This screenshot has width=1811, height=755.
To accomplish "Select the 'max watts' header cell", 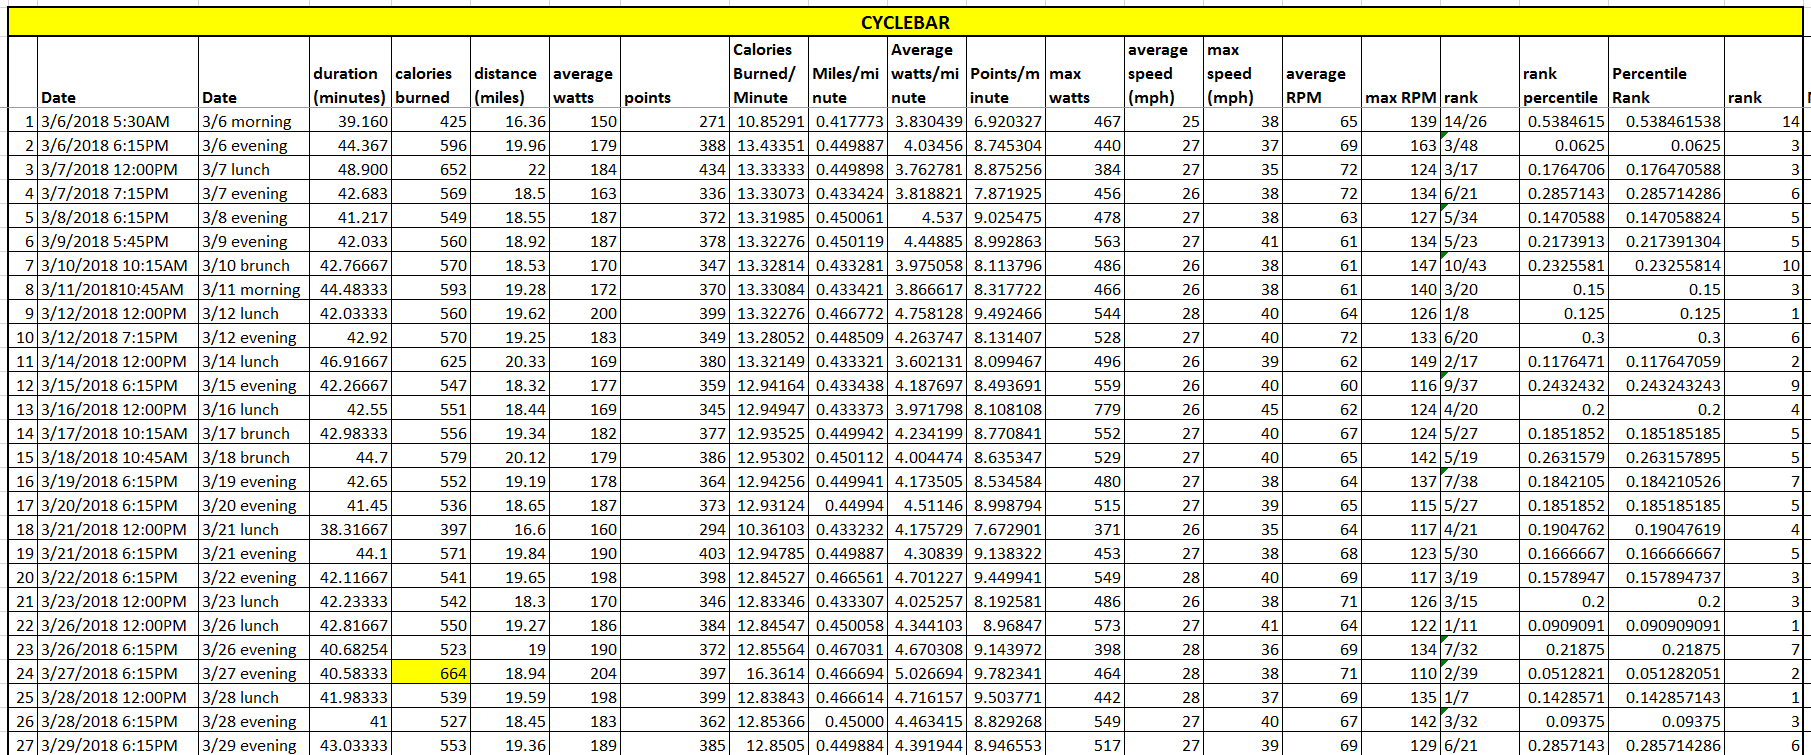I will 1084,72.
